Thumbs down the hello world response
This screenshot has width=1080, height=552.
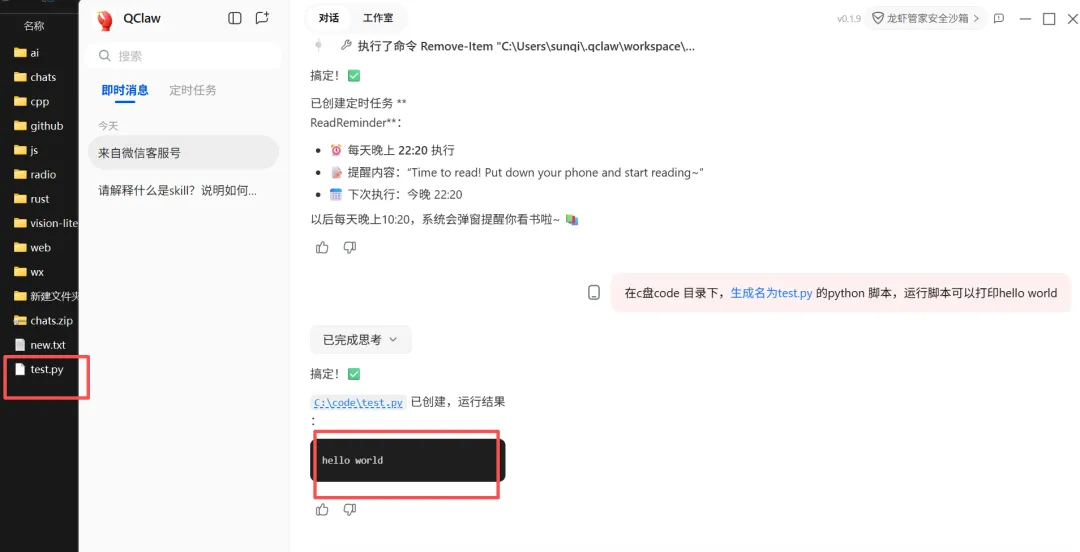click(350, 509)
